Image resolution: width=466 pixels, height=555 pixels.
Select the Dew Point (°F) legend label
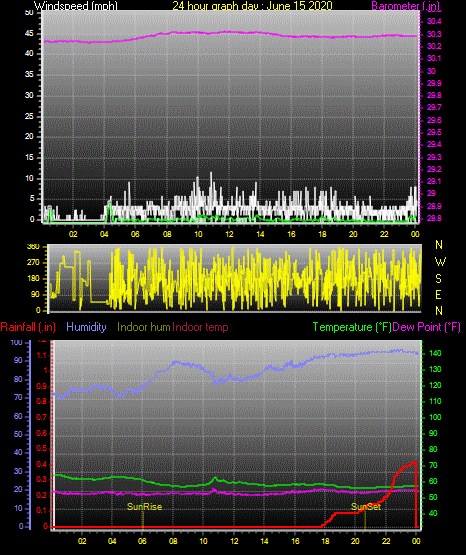click(427, 327)
